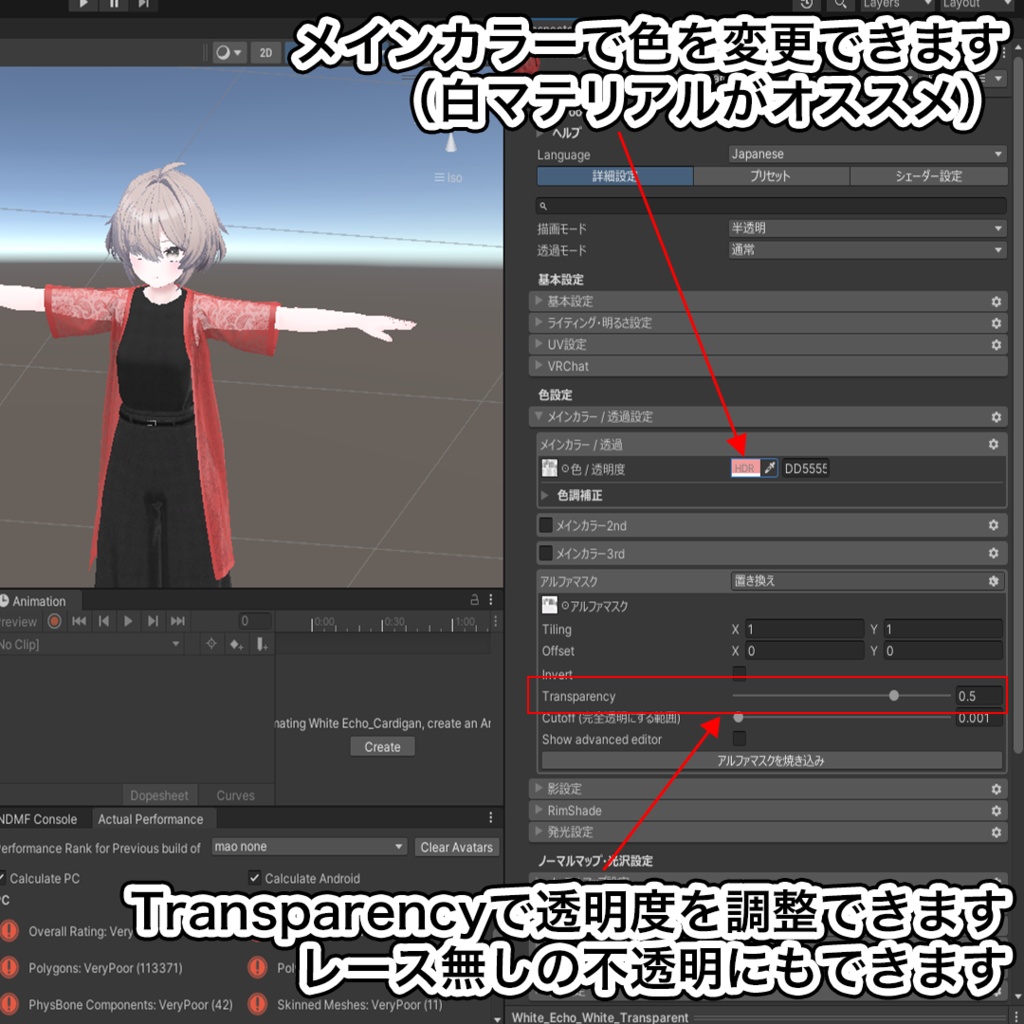This screenshot has height=1024, width=1024.
Task: Click the Cutoff slider handle
Action: (738, 717)
